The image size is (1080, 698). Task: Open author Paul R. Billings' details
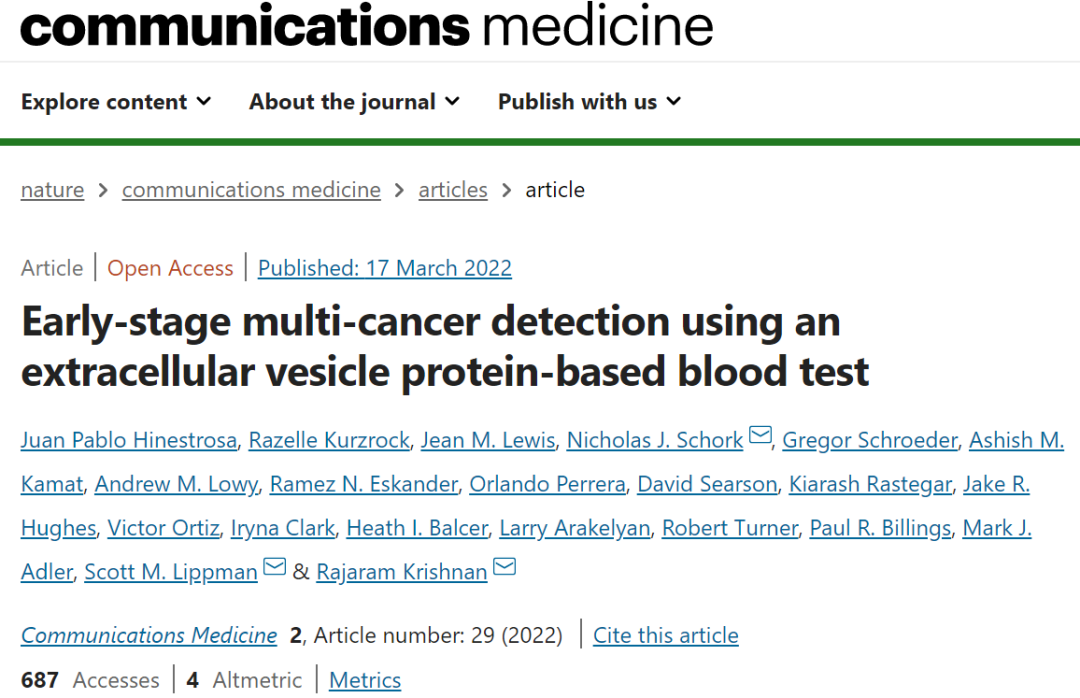(881, 528)
